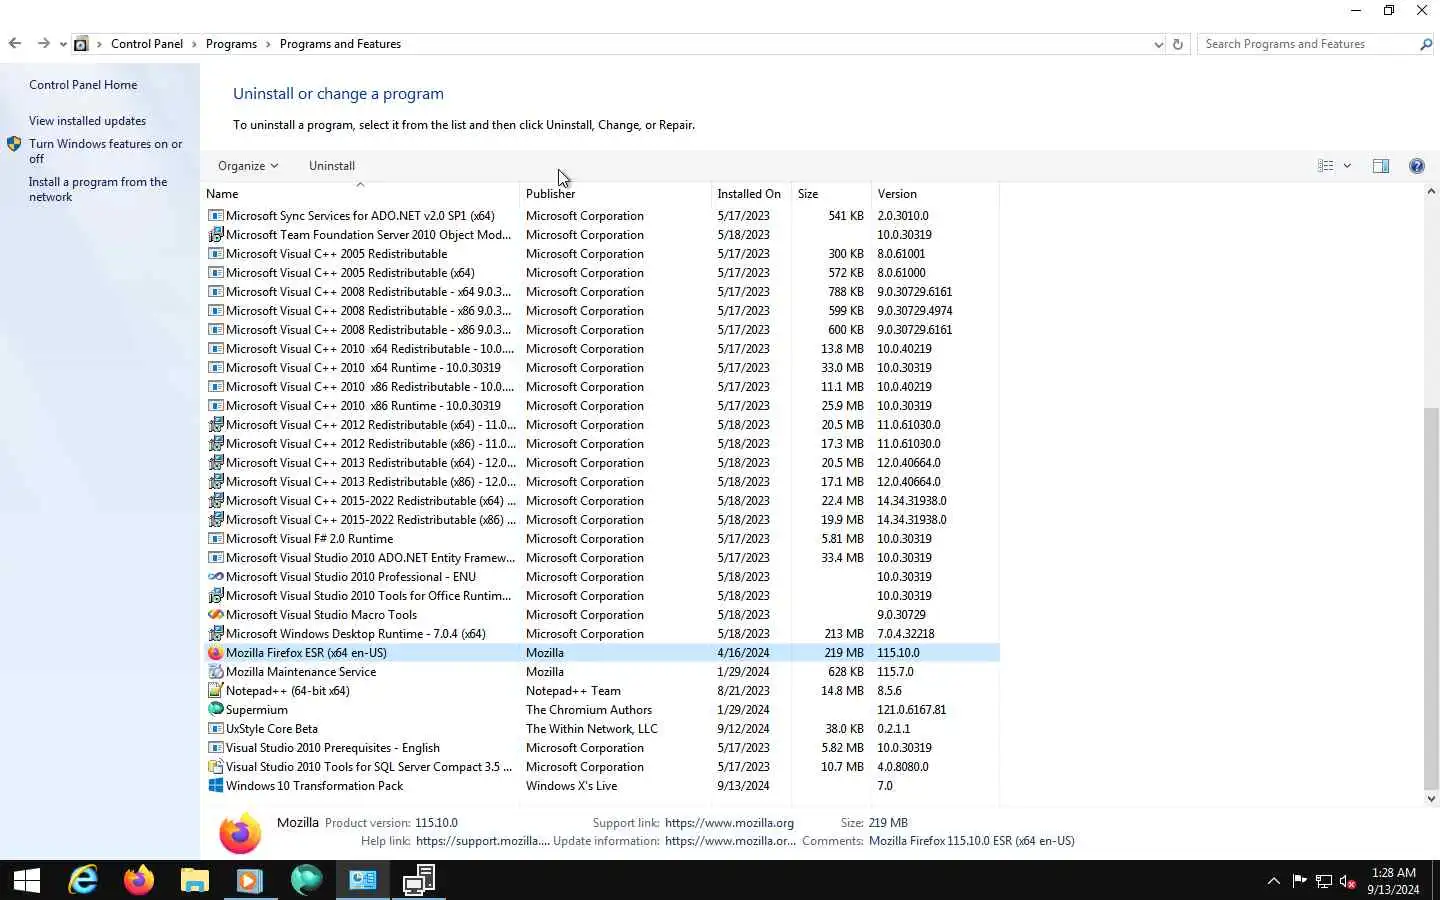Screen dimensions: 1440x900
Task: Sort by the Publisher column header
Action: pos(615,194)
